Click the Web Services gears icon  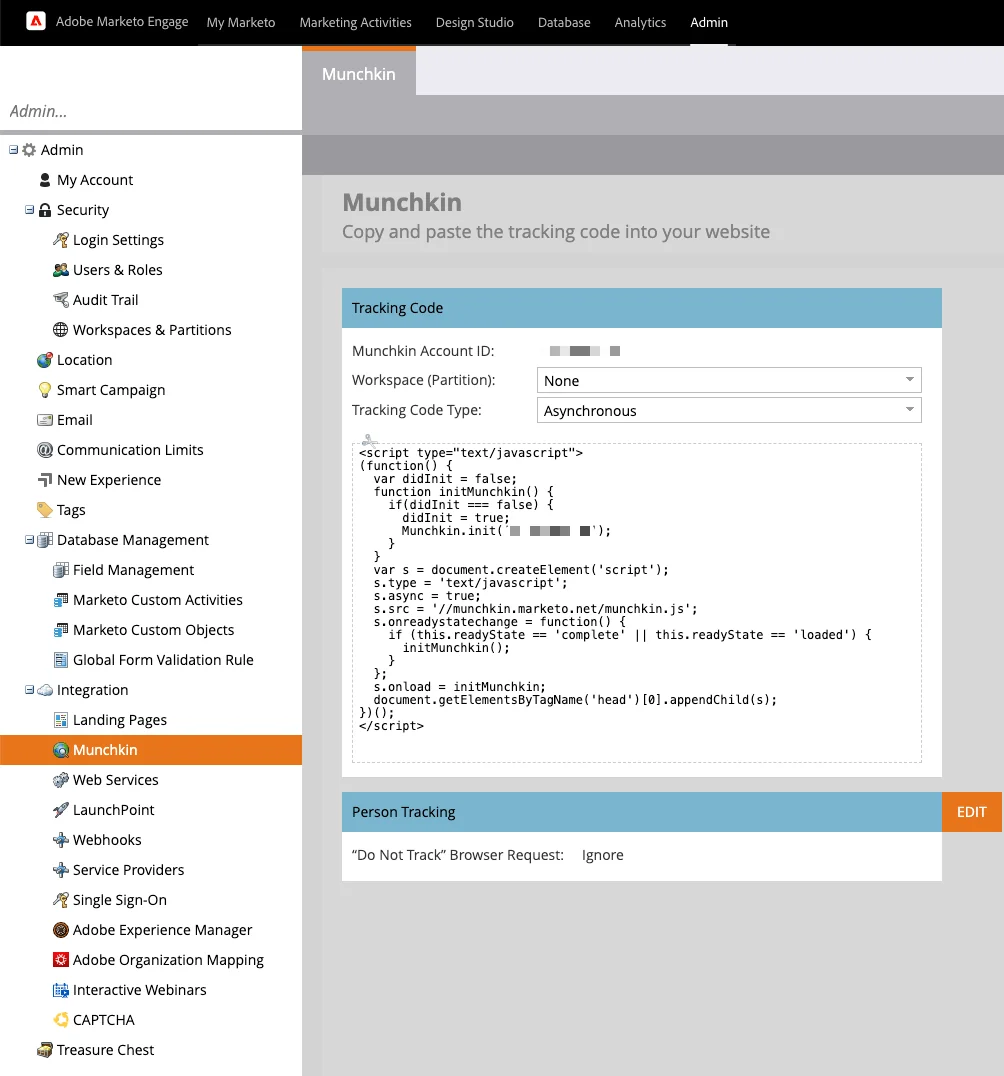pyautogui.click(x=60, y=780)
